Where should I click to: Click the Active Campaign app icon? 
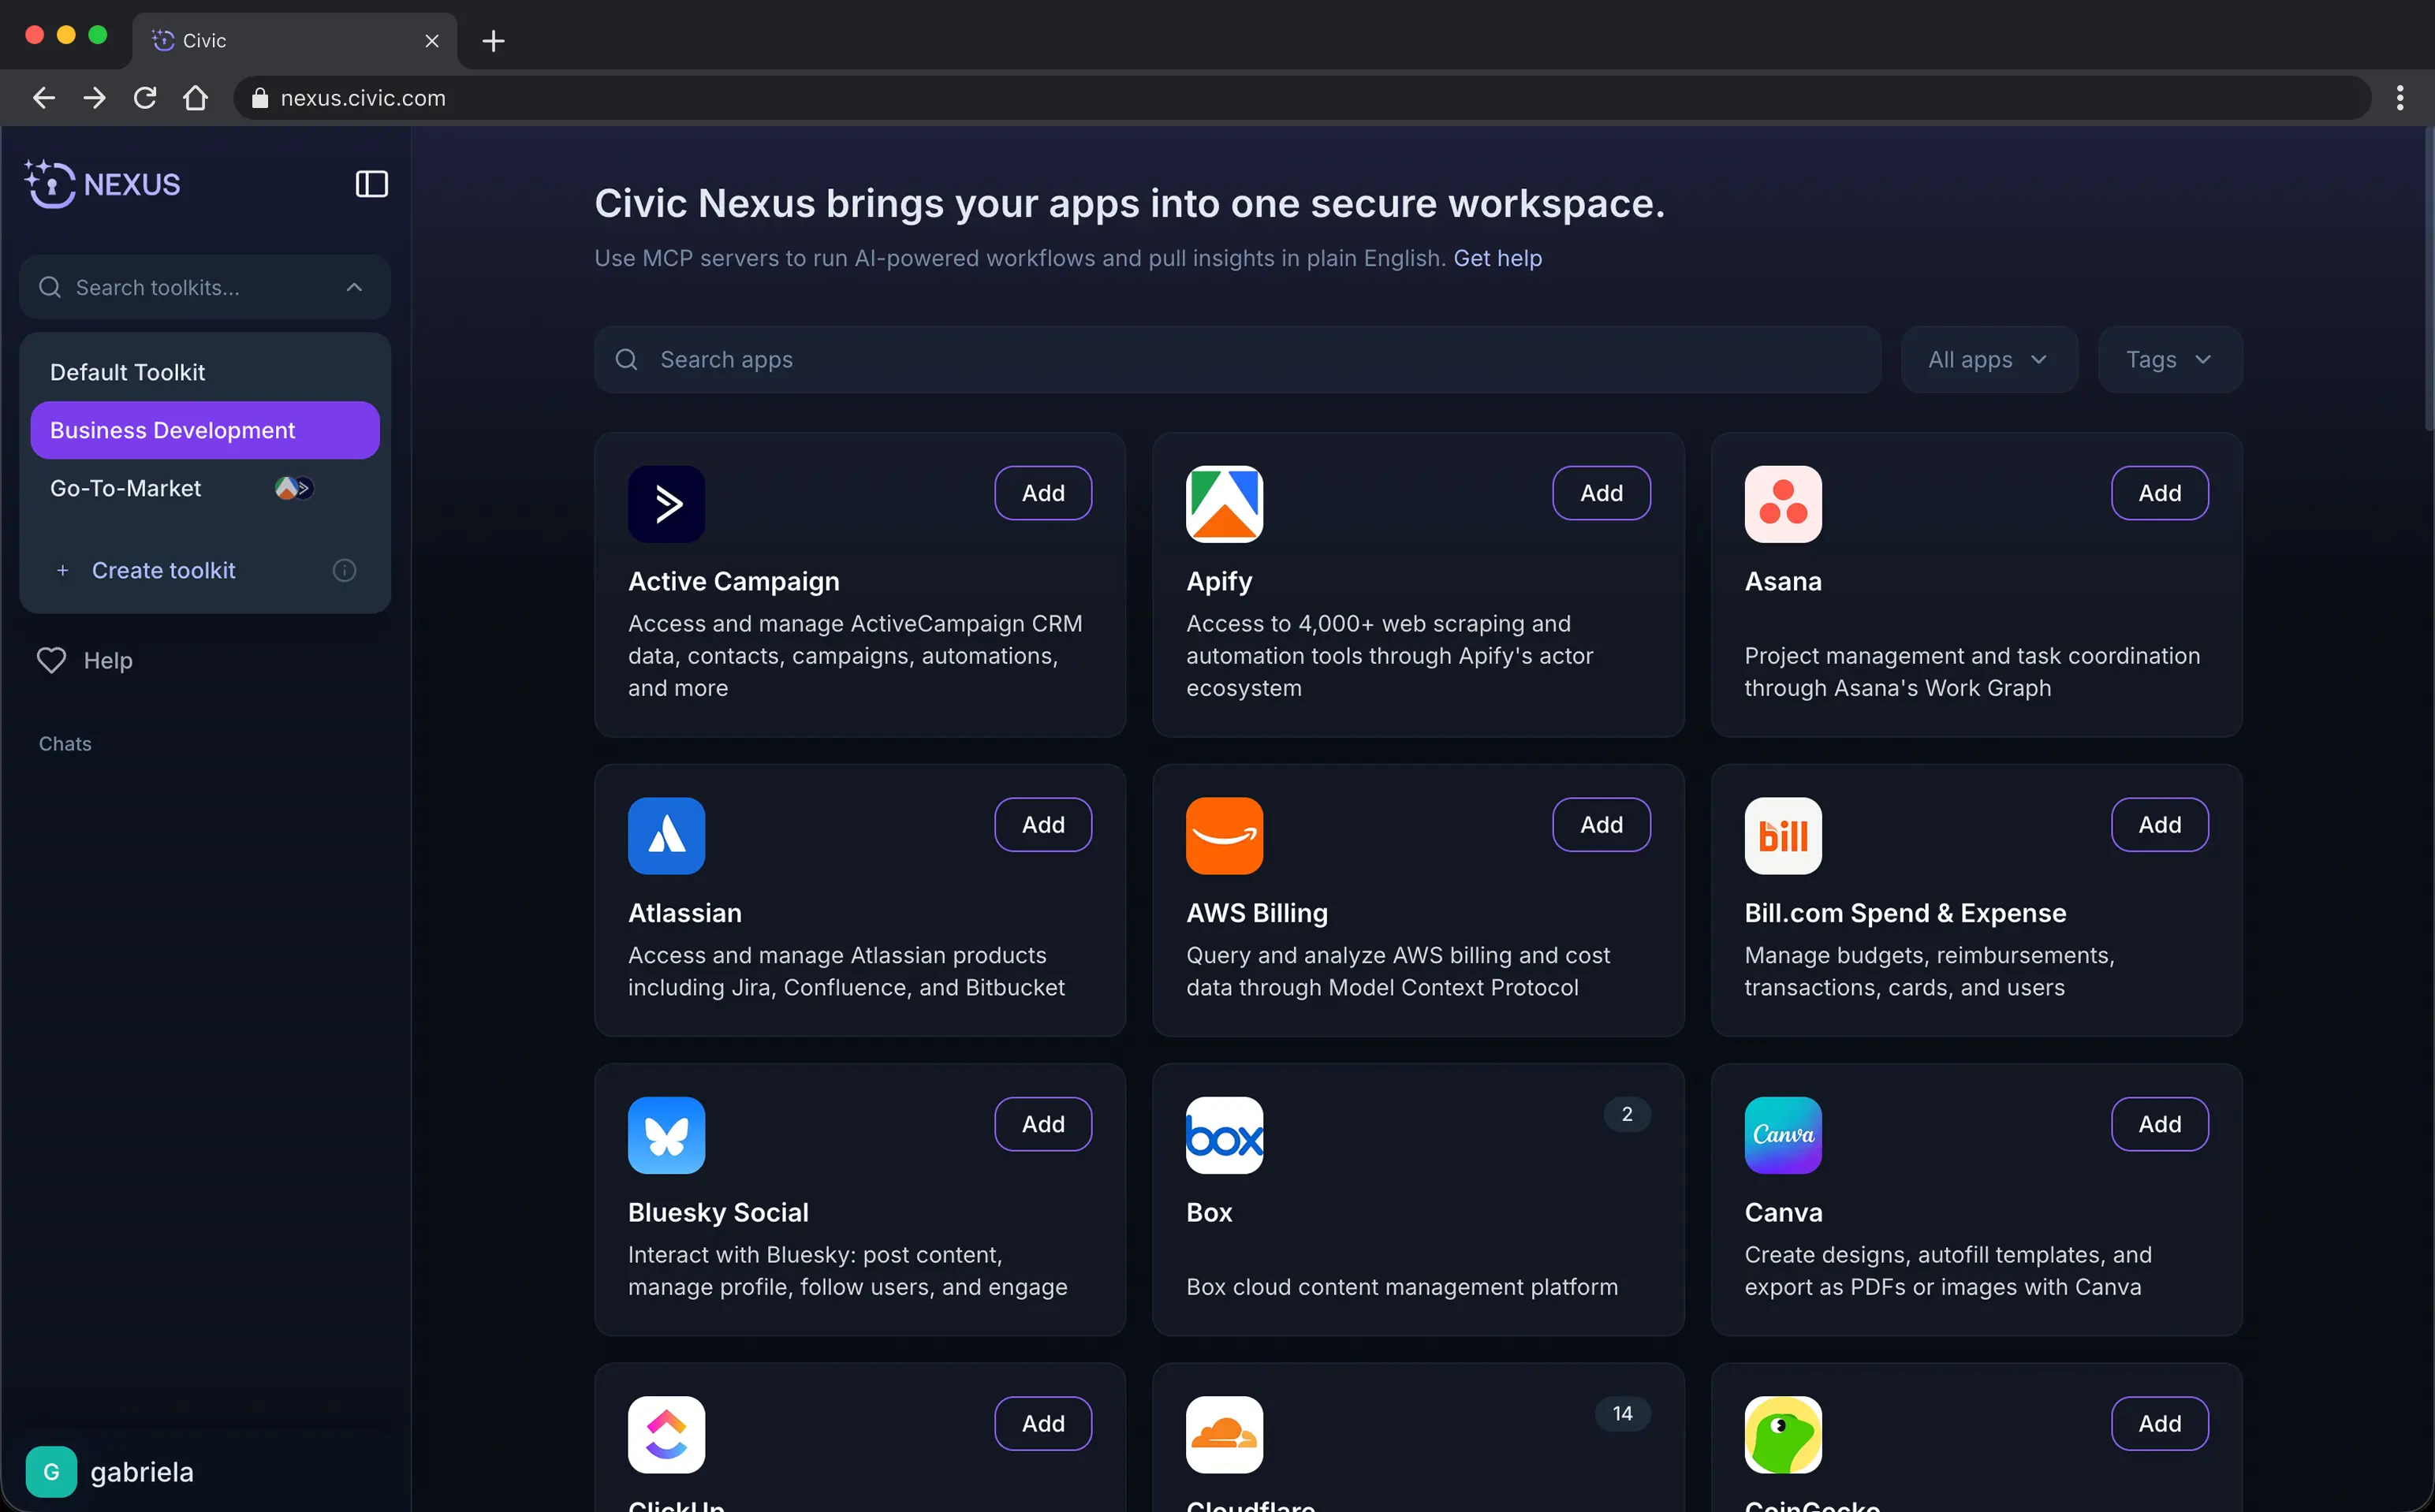point(666,504)
